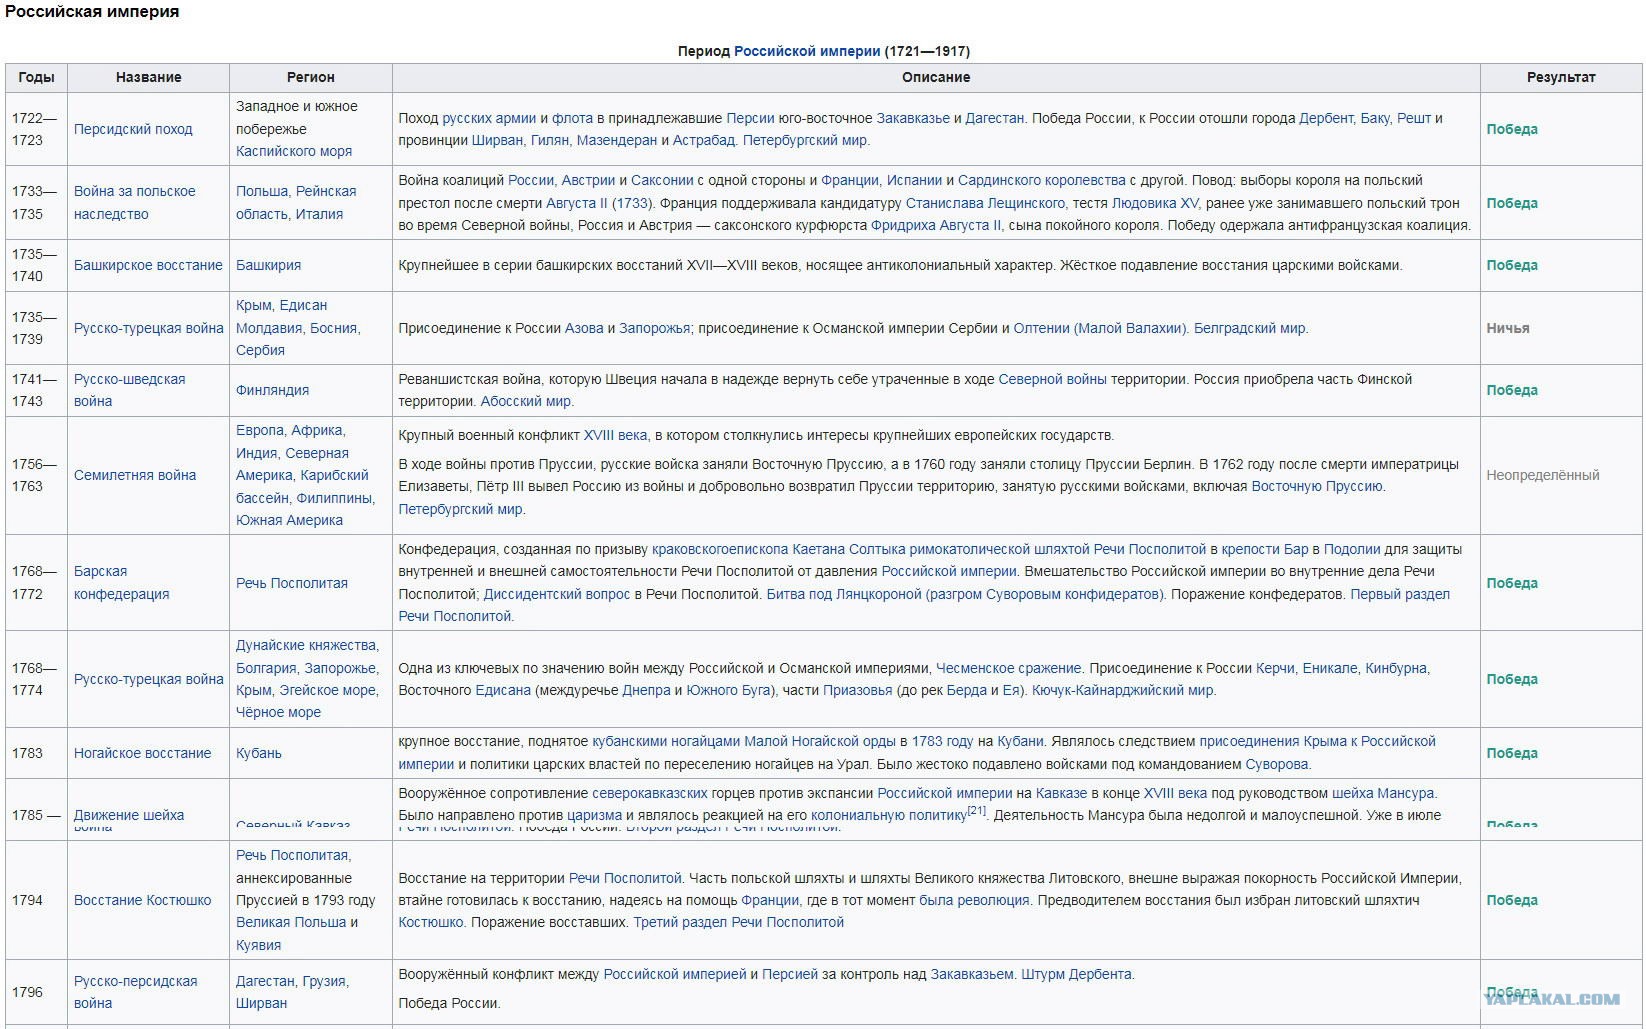1646x1029 pixels.
Task: Open the Сардинского королевства link
Action: (1042, 180)
